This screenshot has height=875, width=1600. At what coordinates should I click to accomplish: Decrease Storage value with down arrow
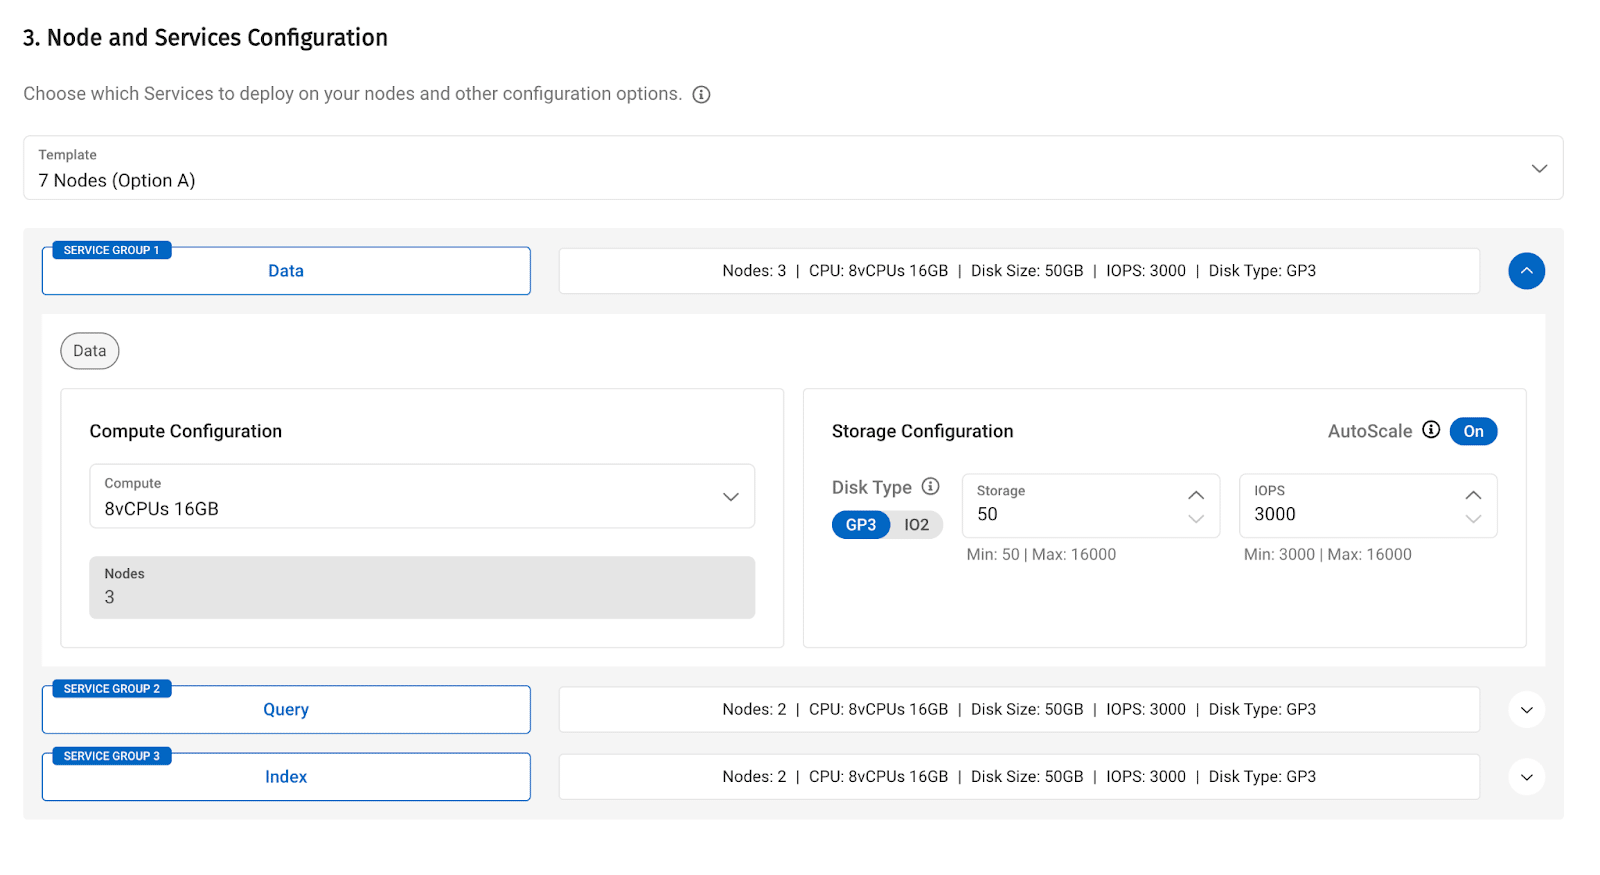tap(1196, 519)
